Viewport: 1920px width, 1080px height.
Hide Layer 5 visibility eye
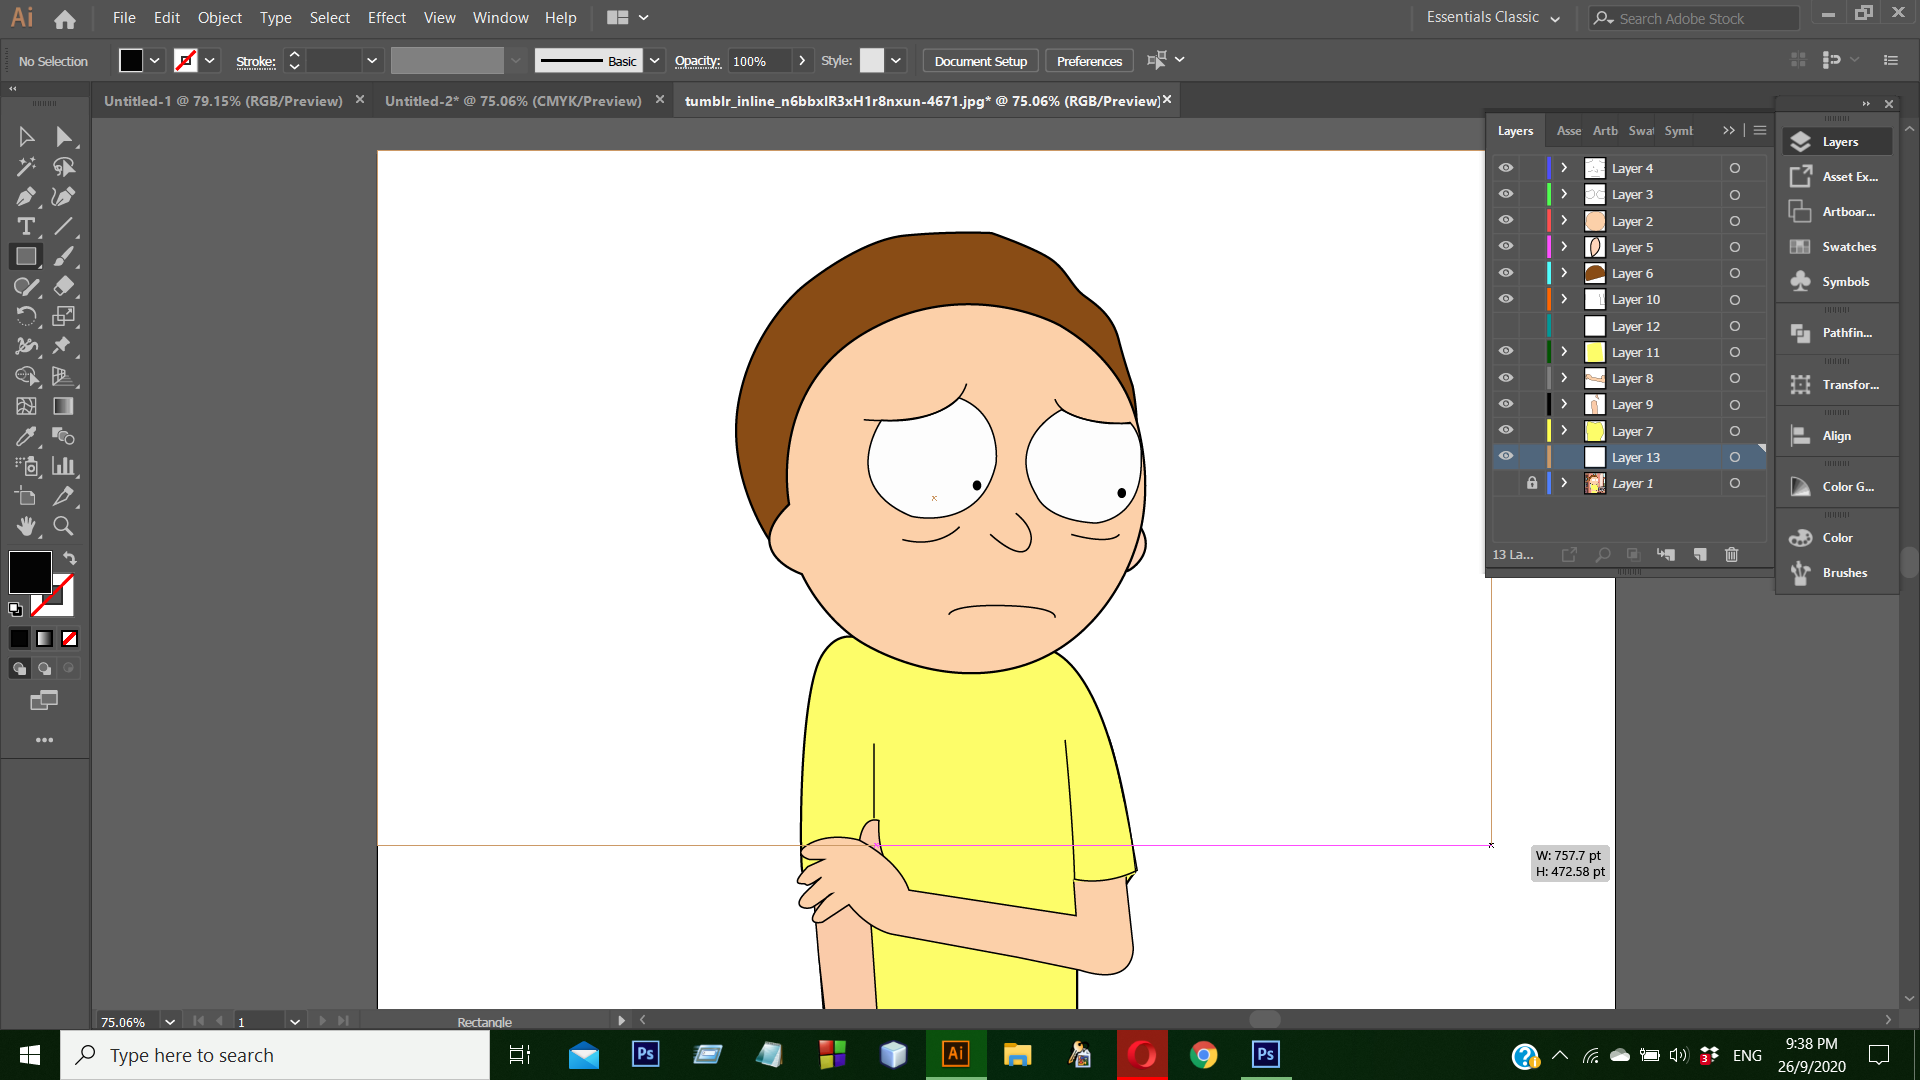point(1506,246)
